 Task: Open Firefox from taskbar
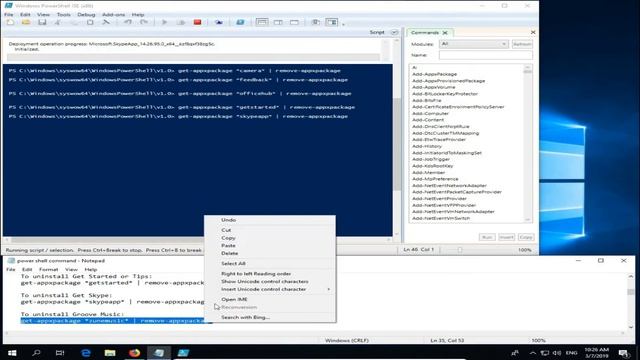(x=134, y=353)
